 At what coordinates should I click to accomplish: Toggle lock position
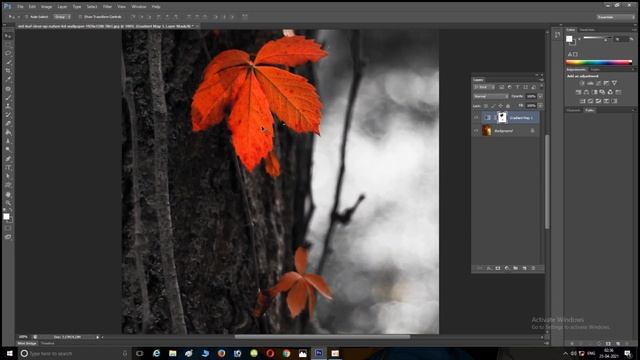pos(500,106)
